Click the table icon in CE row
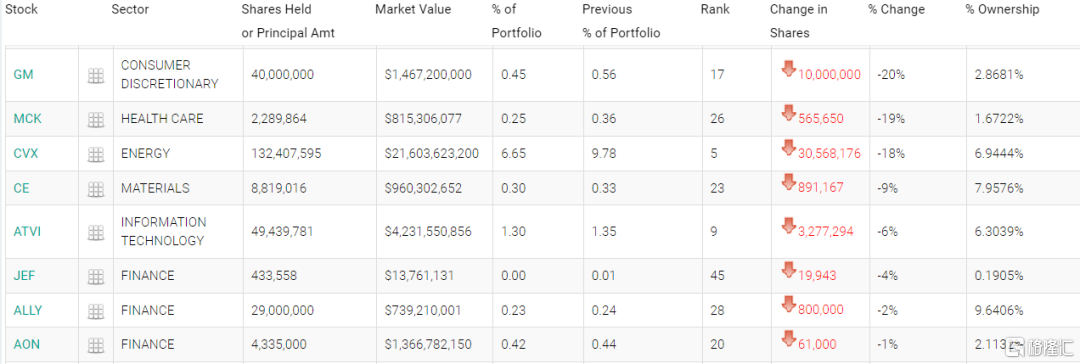The height and width of the screenshot is (364, 1080). [x=96, y=189]
